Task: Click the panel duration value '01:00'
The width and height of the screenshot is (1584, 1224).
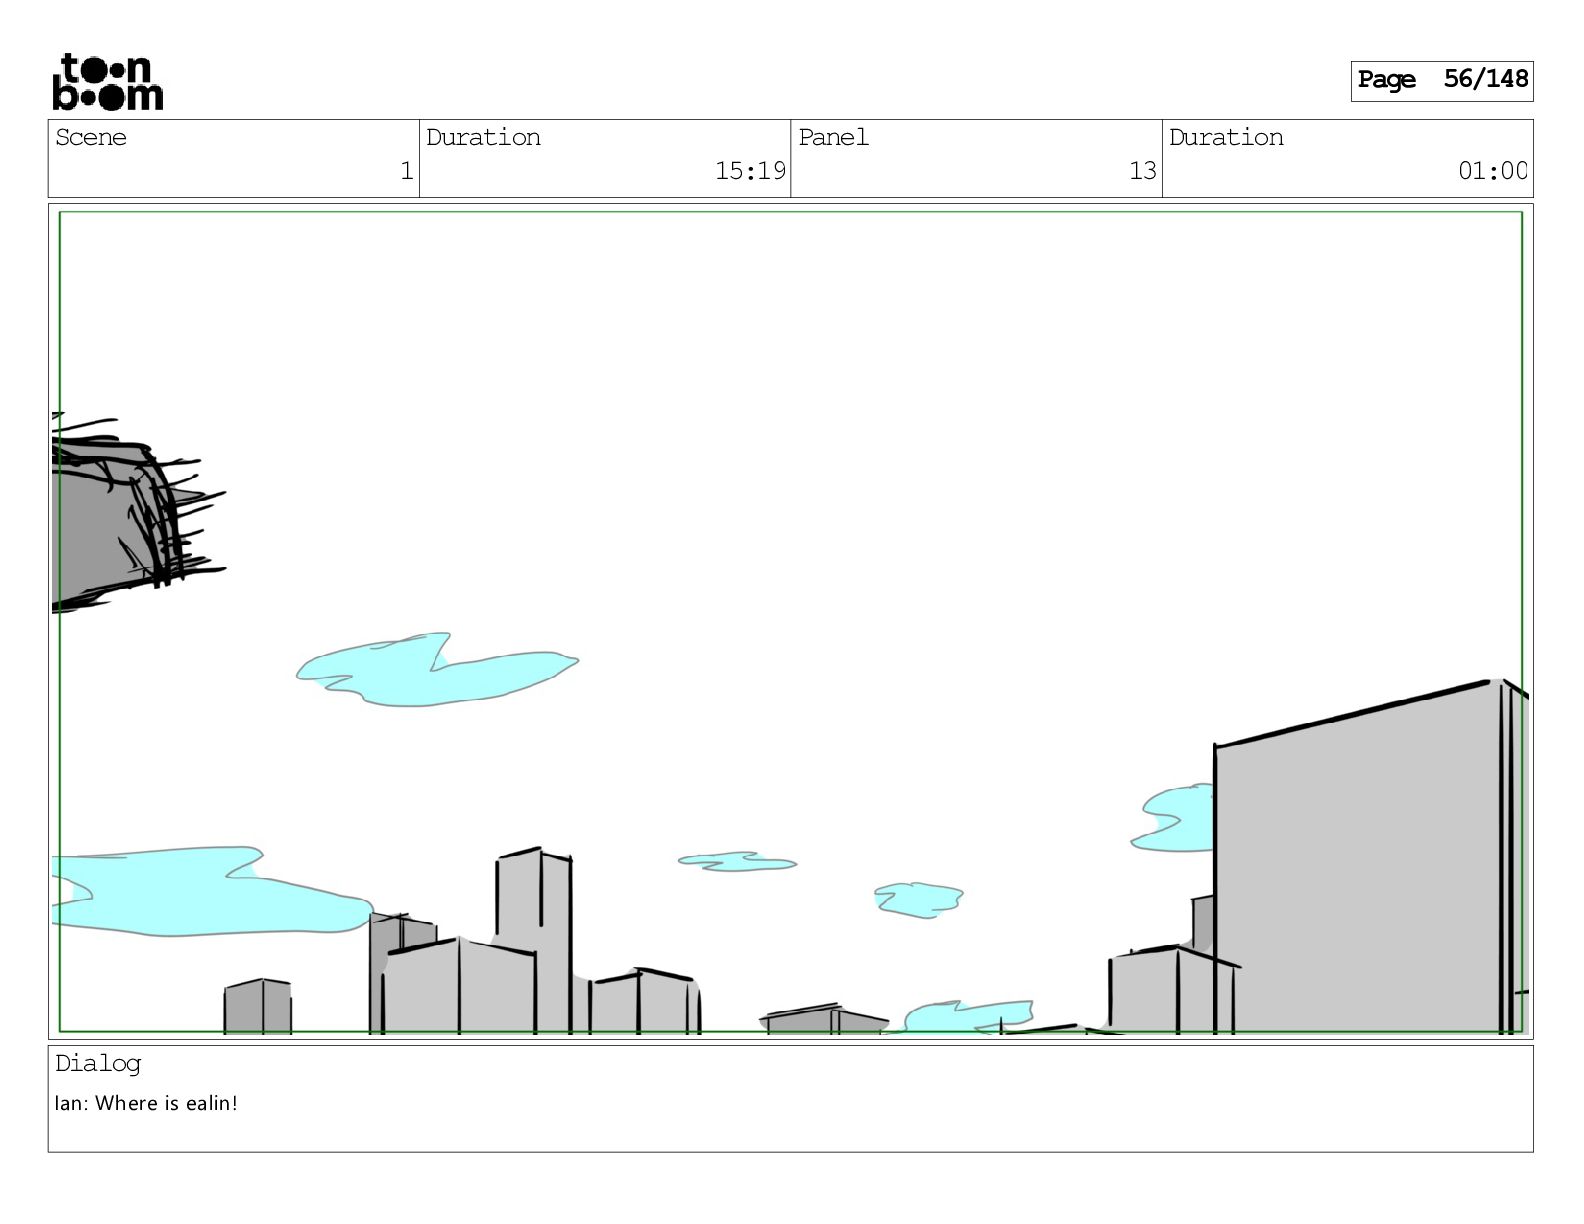Action: point(1493,171)
